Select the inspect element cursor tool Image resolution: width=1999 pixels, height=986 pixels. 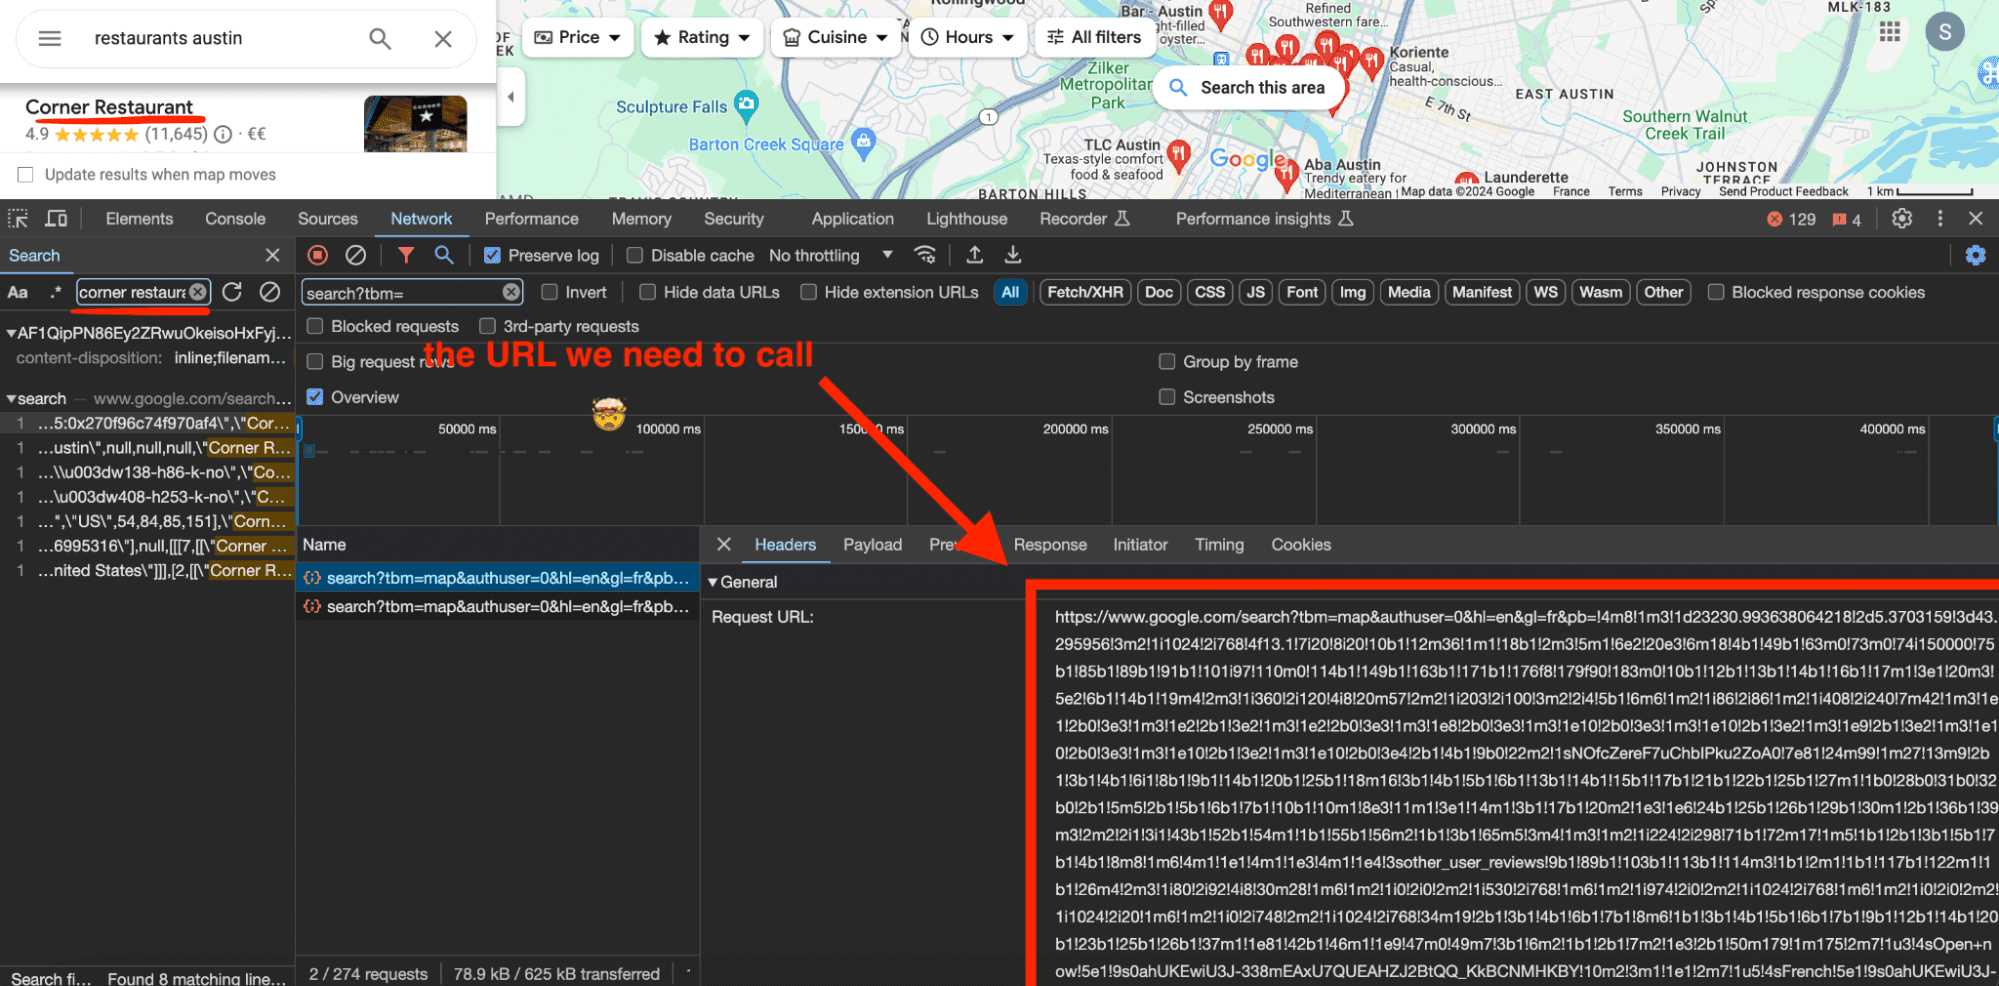pos(17,218)
